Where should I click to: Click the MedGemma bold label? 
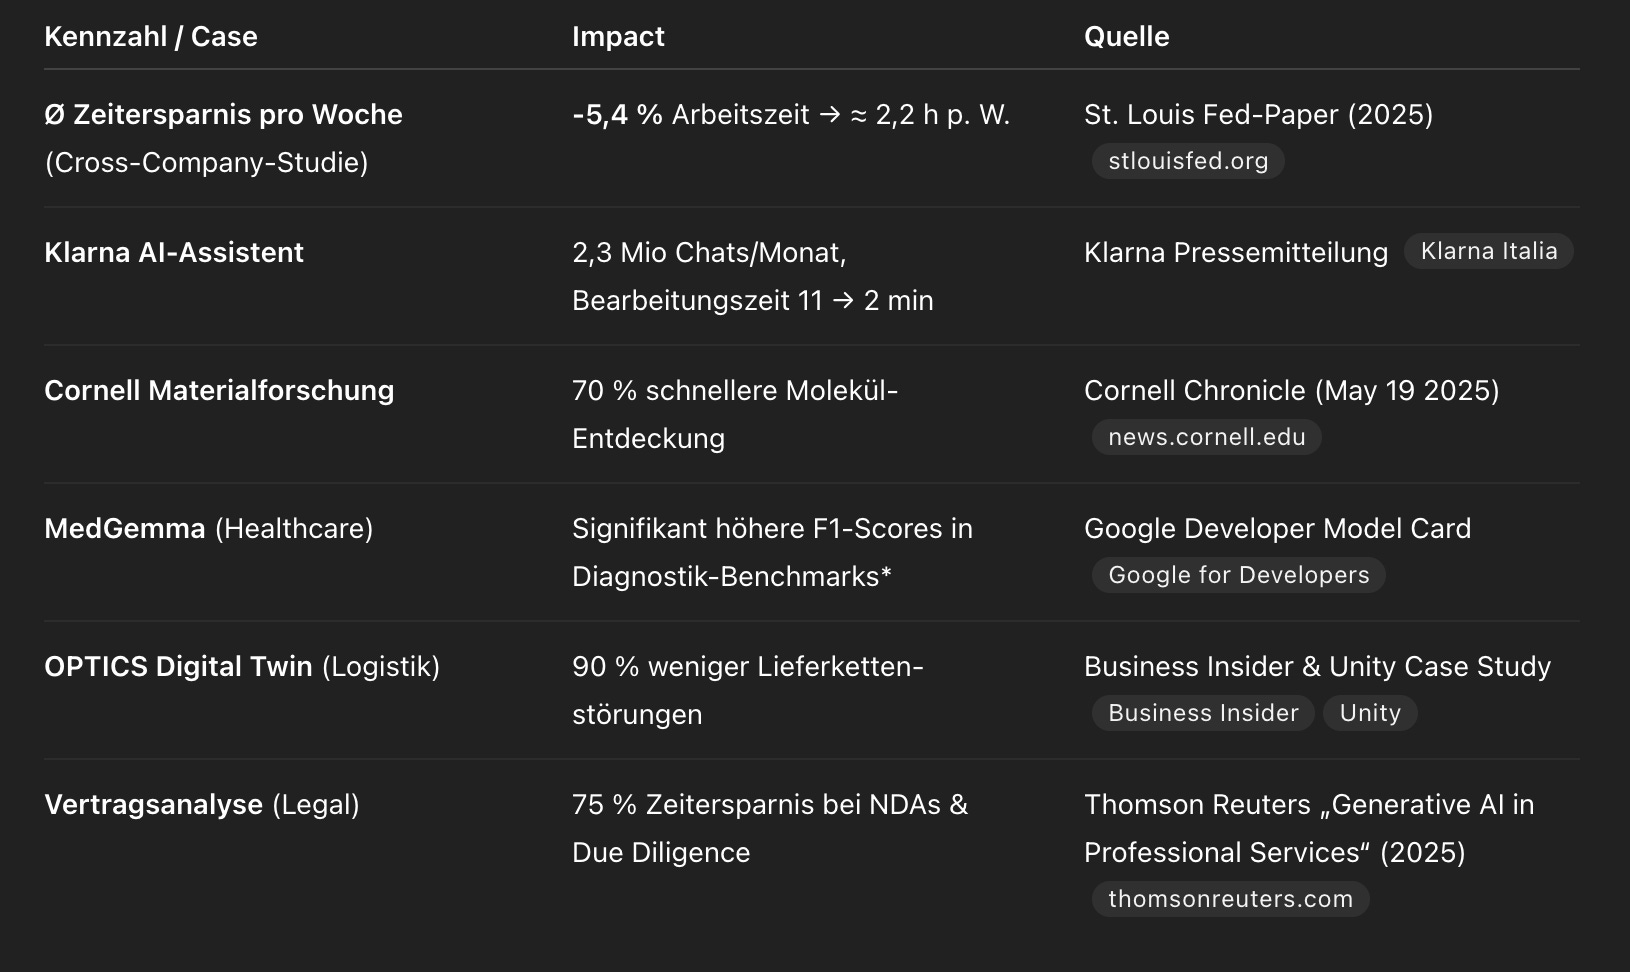(125, 528)
